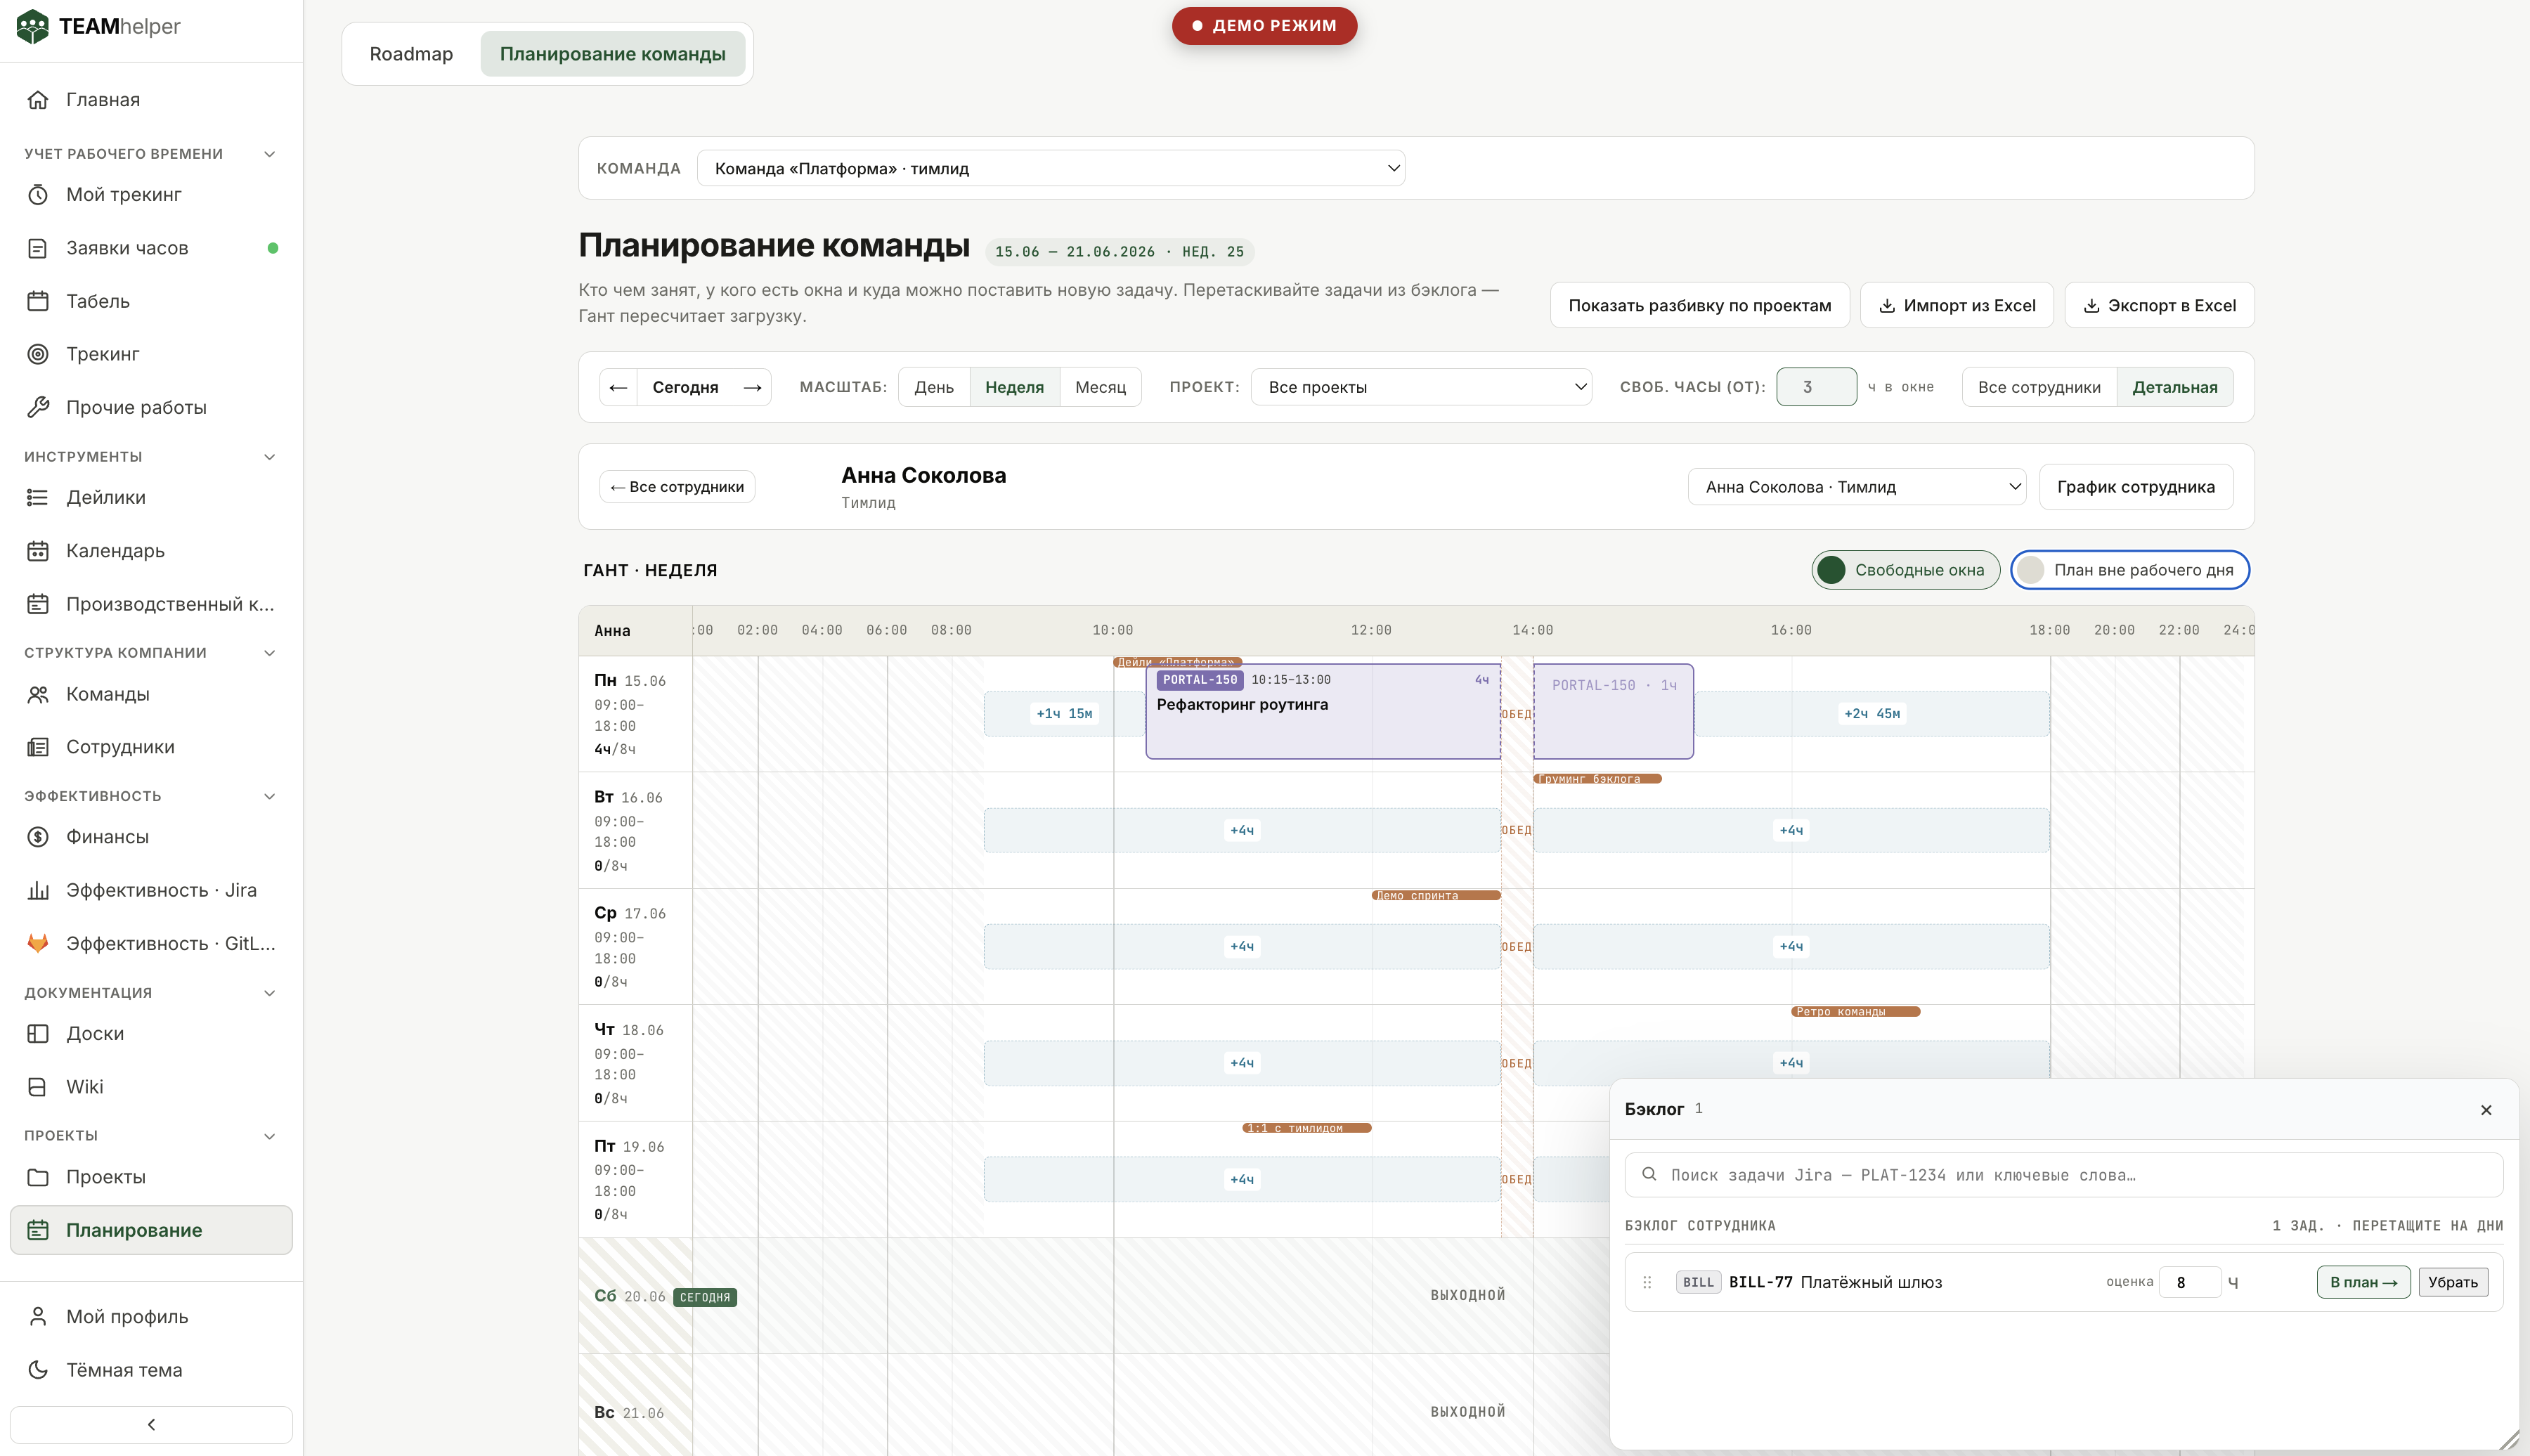Toggle План вне рабочего дня switch

2129,570
